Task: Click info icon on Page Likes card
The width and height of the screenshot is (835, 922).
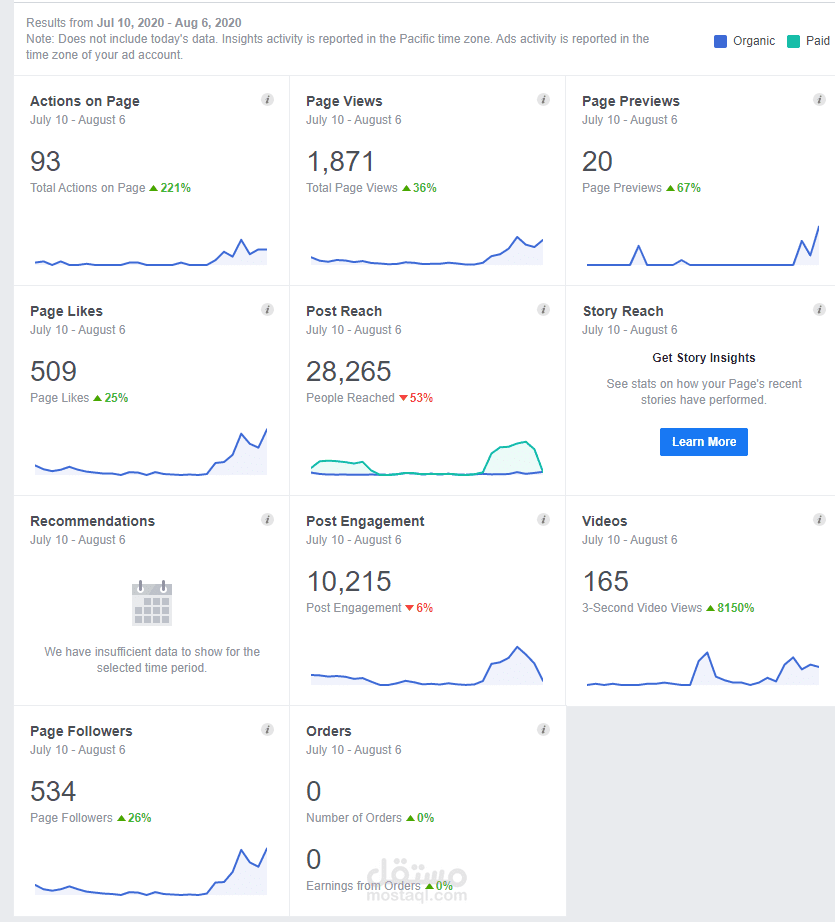Action: (x=268, y=309)
